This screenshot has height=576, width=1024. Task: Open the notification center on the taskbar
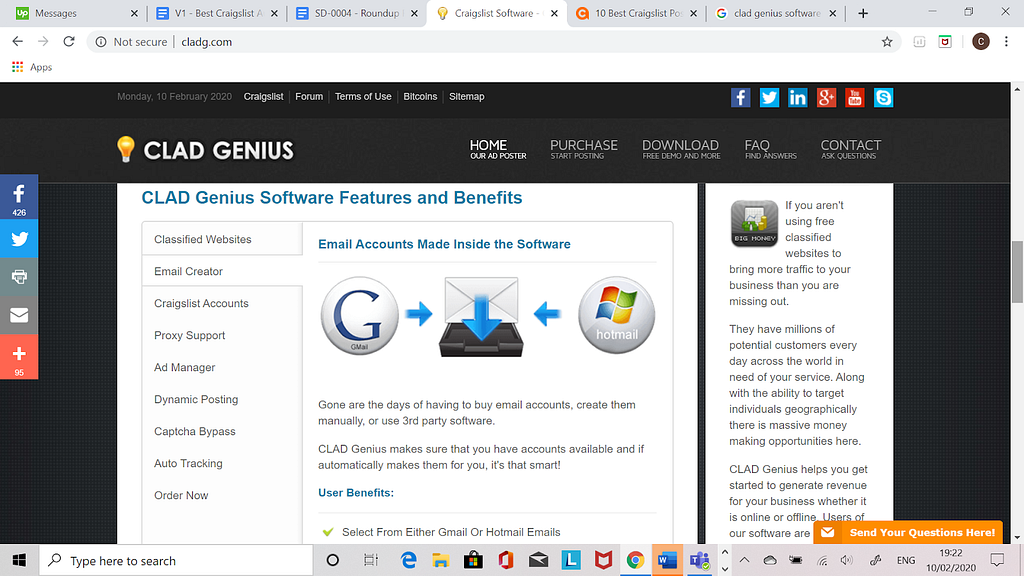click(997, 560)
